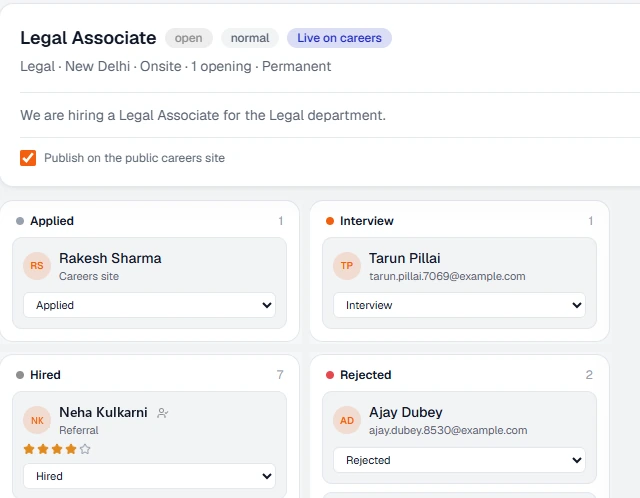
Task: Click the Hired column count 7
Action: [280, 375]
